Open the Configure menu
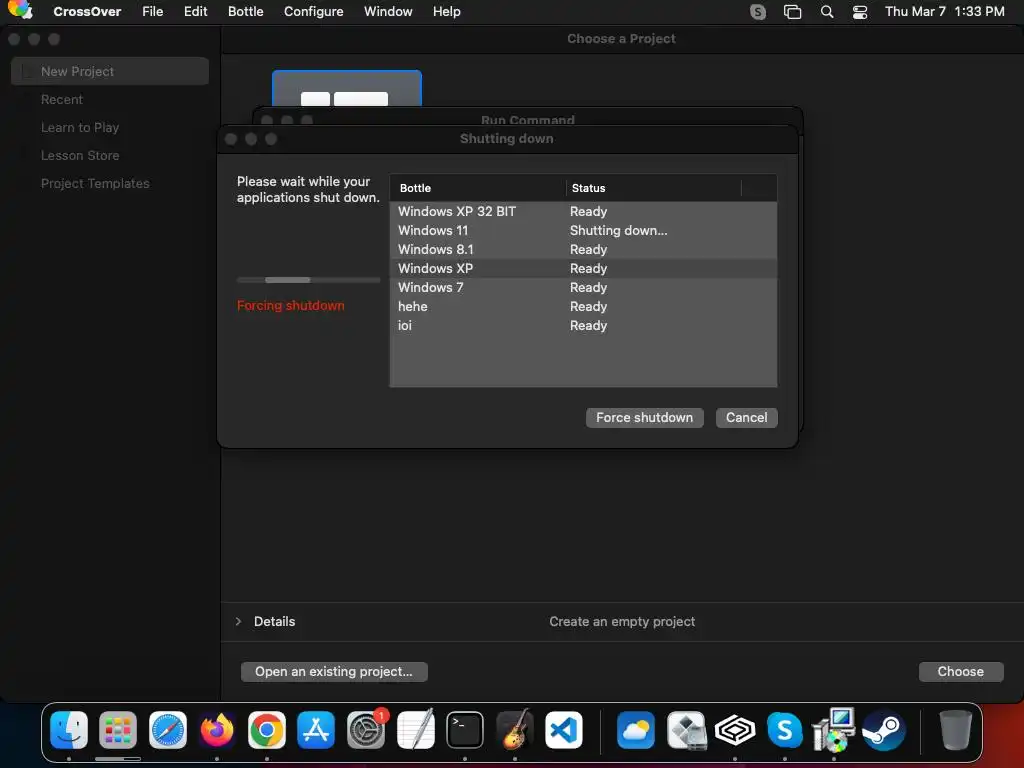The width and height of the screenshot is (1024, 768). tap(313, 12)
